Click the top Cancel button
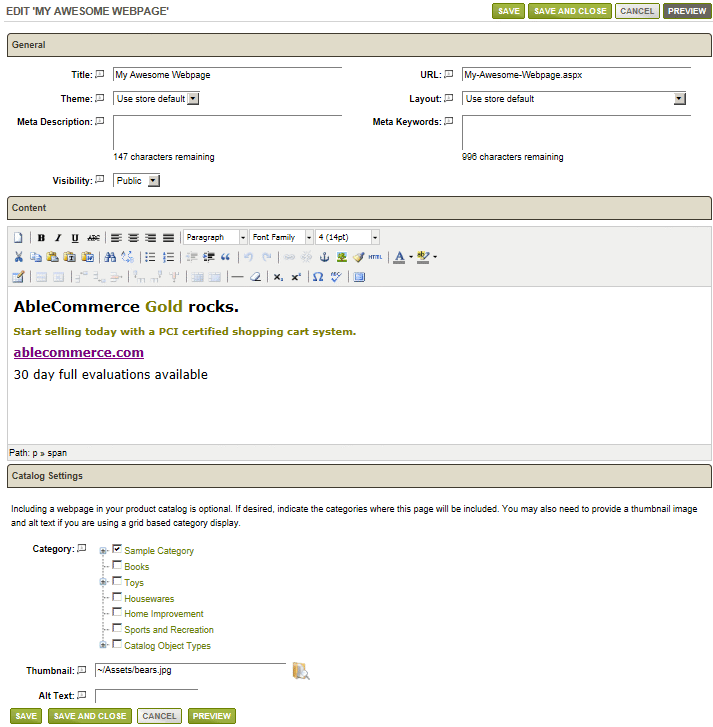 coord(637,11)
